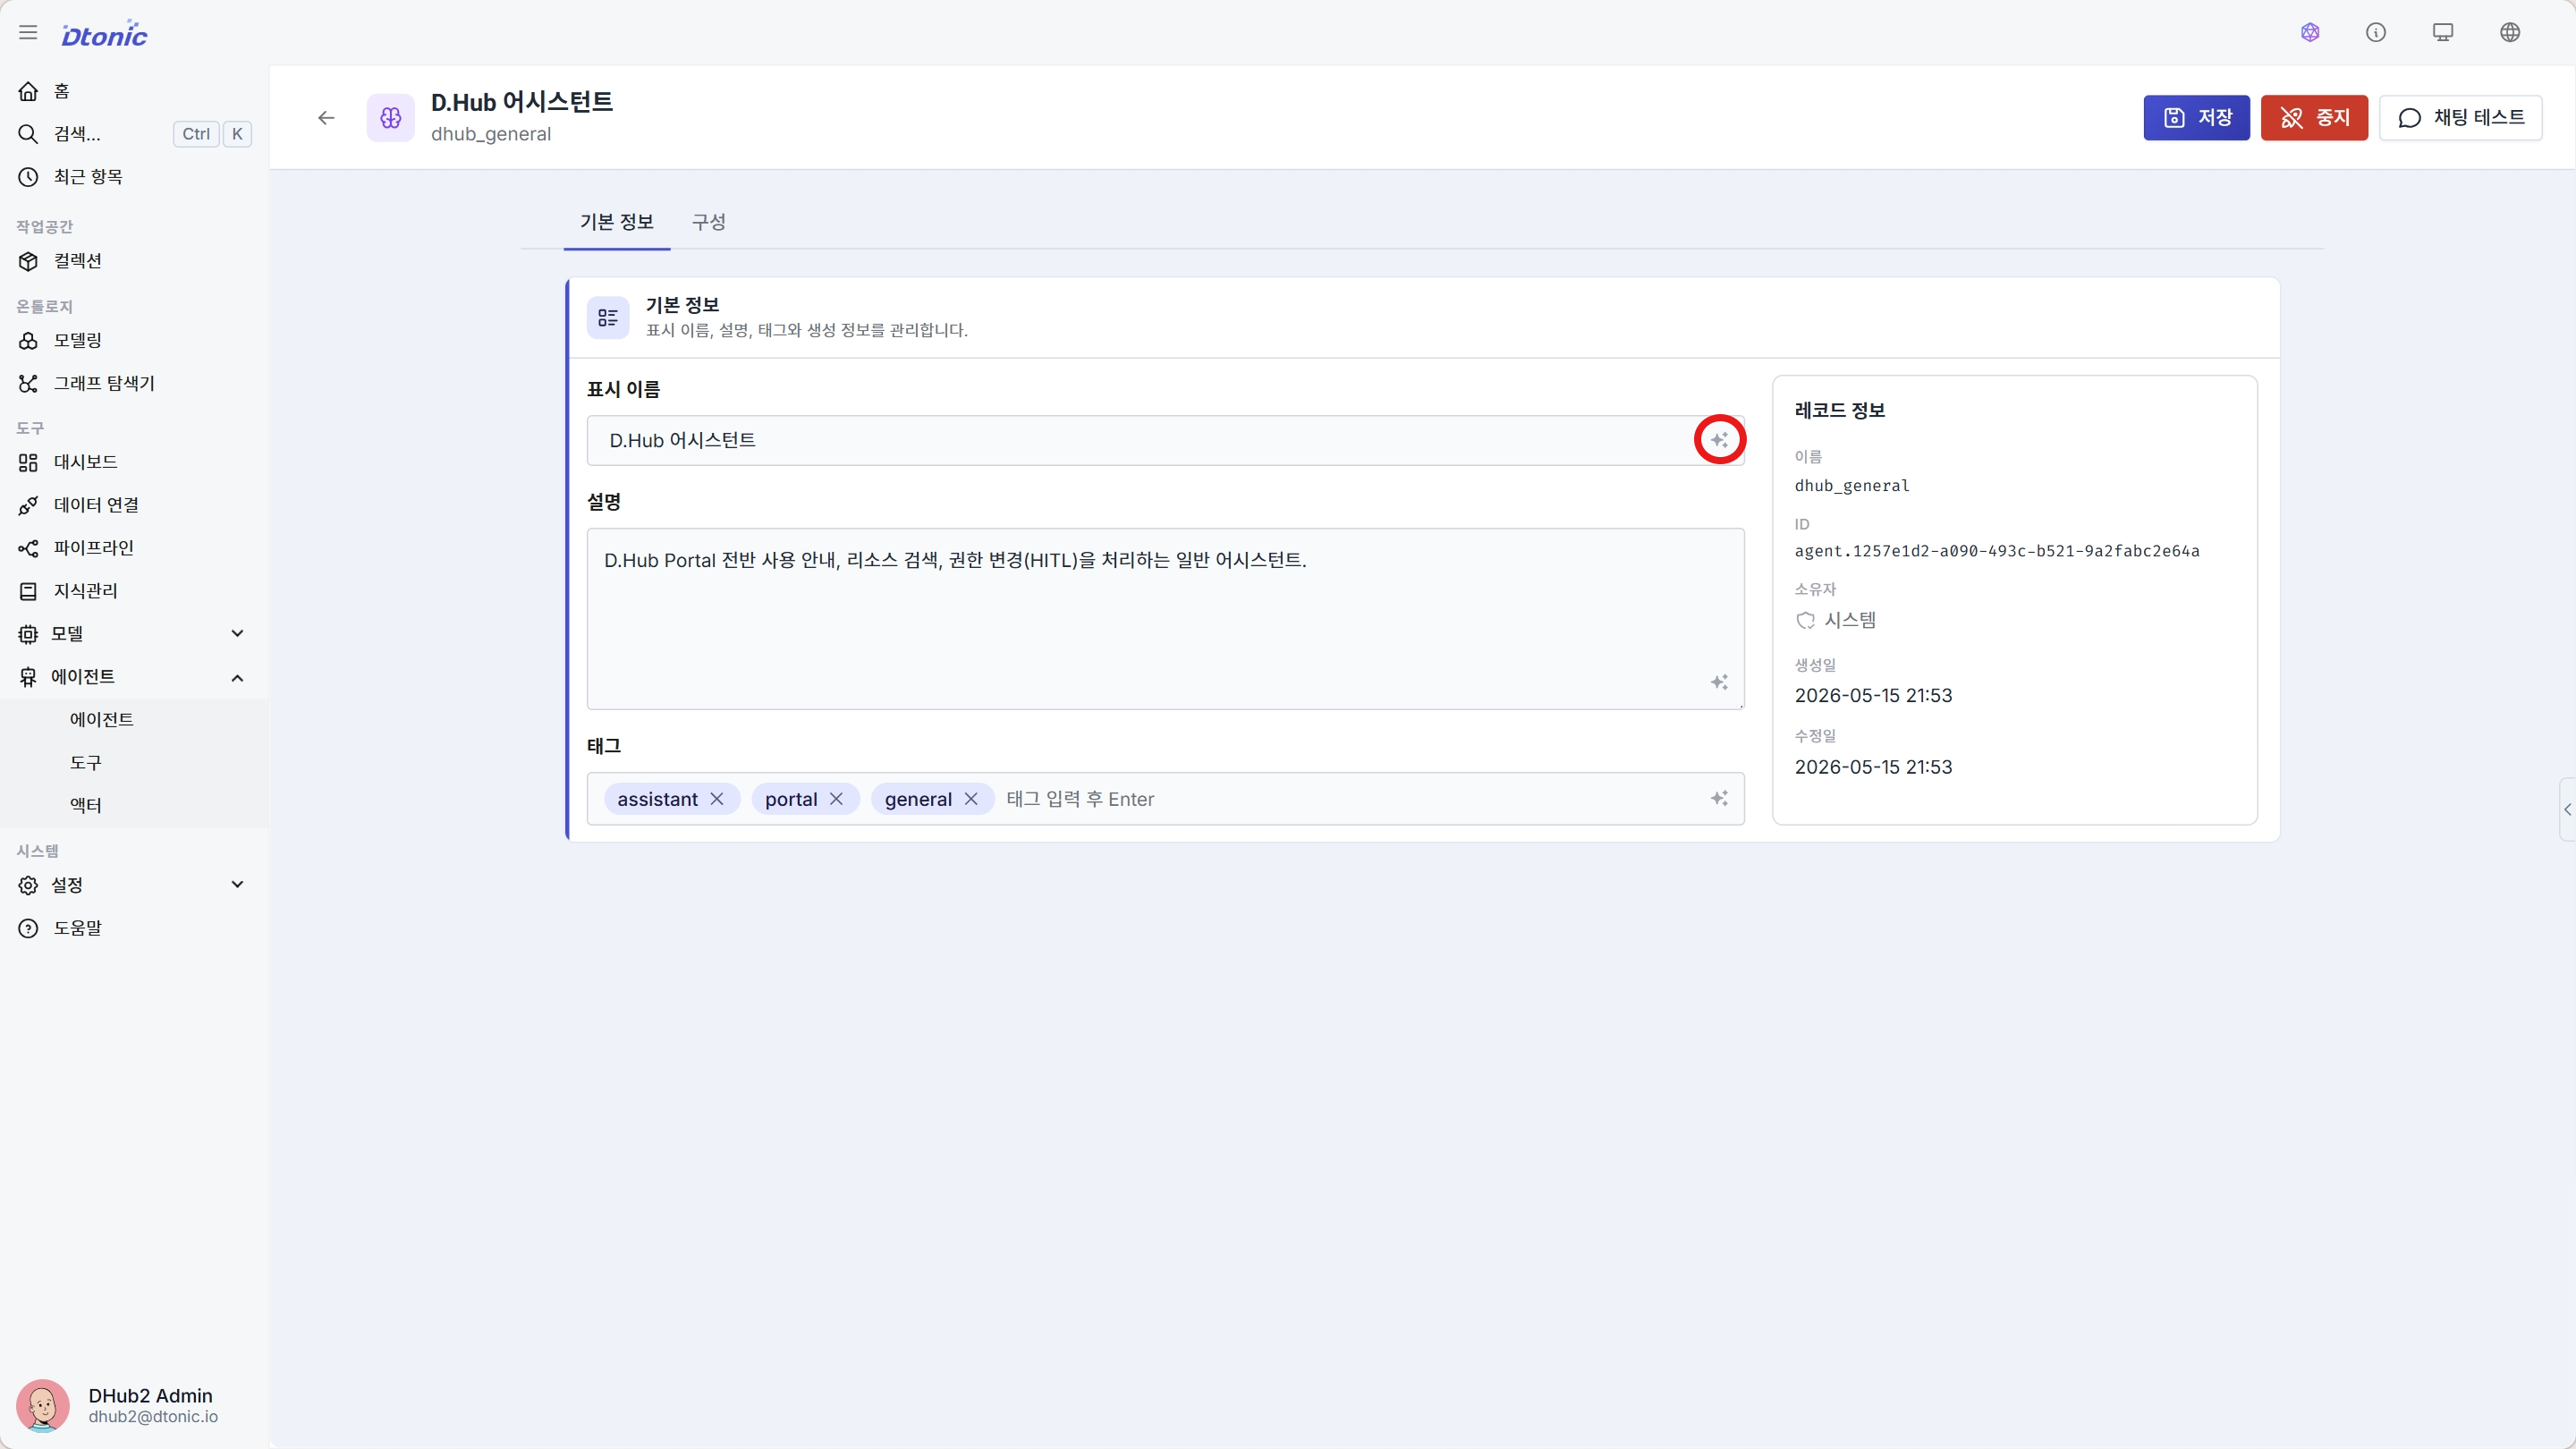
Task: Click the 기본 정보 section list icon
Action: point(607,318)
